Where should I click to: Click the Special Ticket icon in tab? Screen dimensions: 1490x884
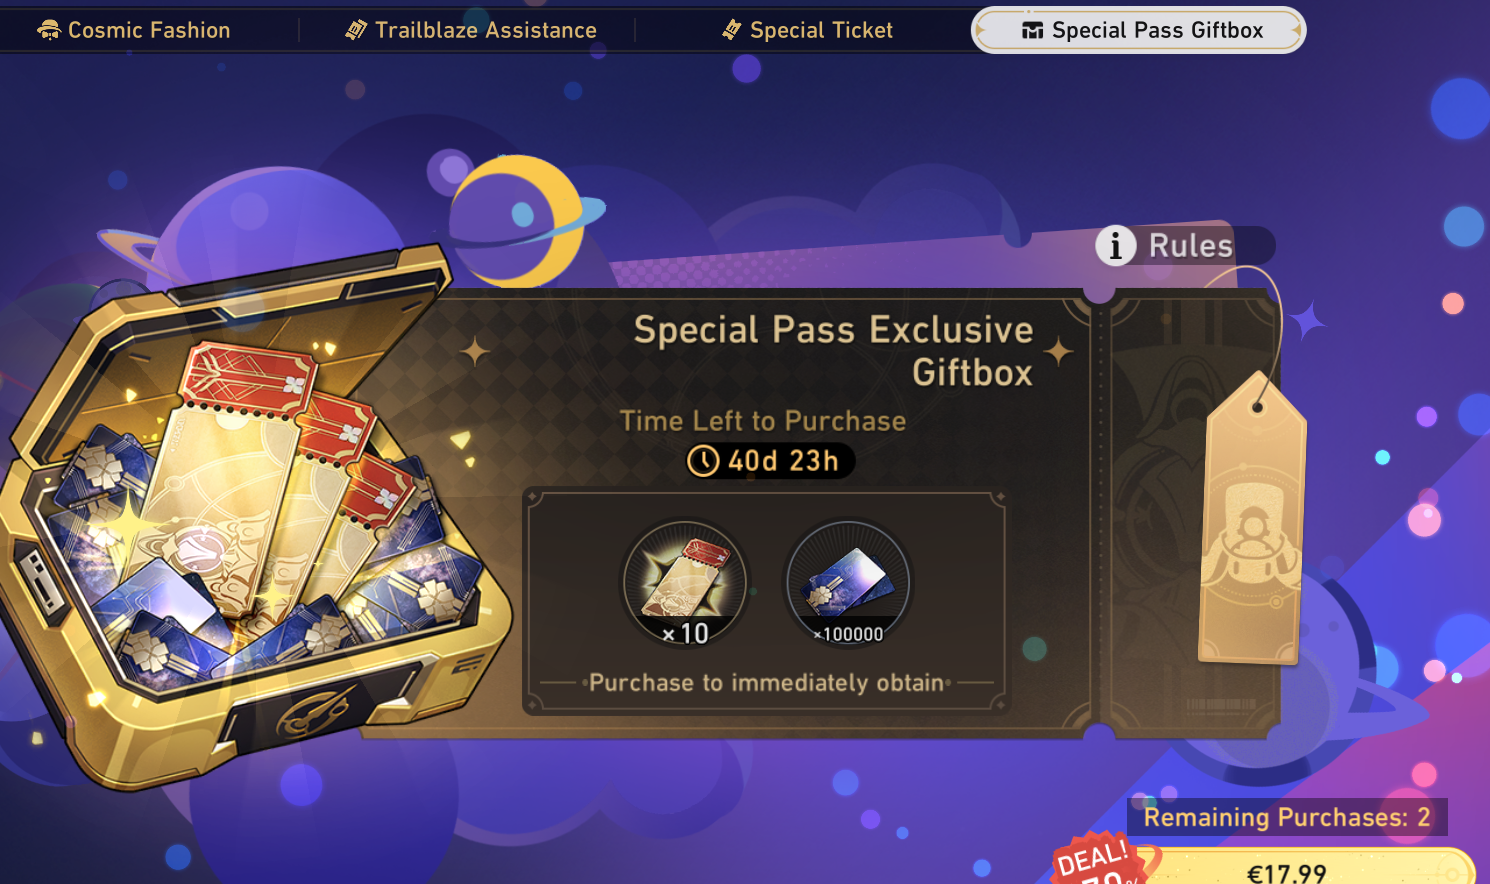pos(732,30)
